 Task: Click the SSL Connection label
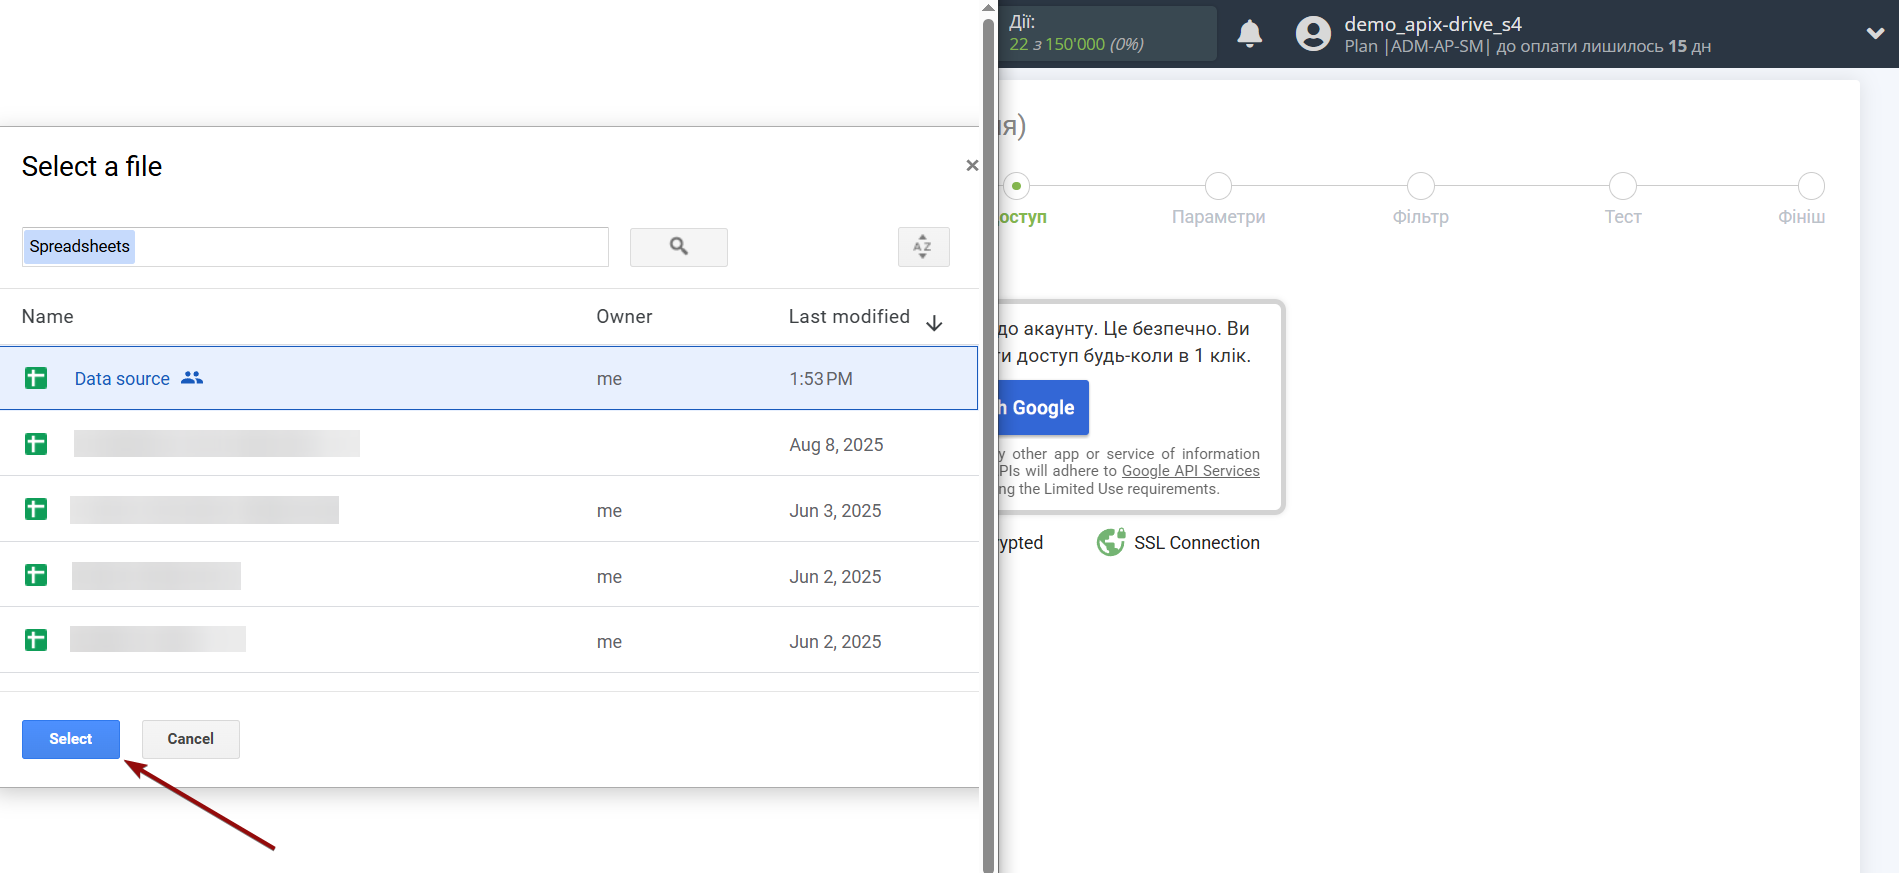coord(1197,543)
